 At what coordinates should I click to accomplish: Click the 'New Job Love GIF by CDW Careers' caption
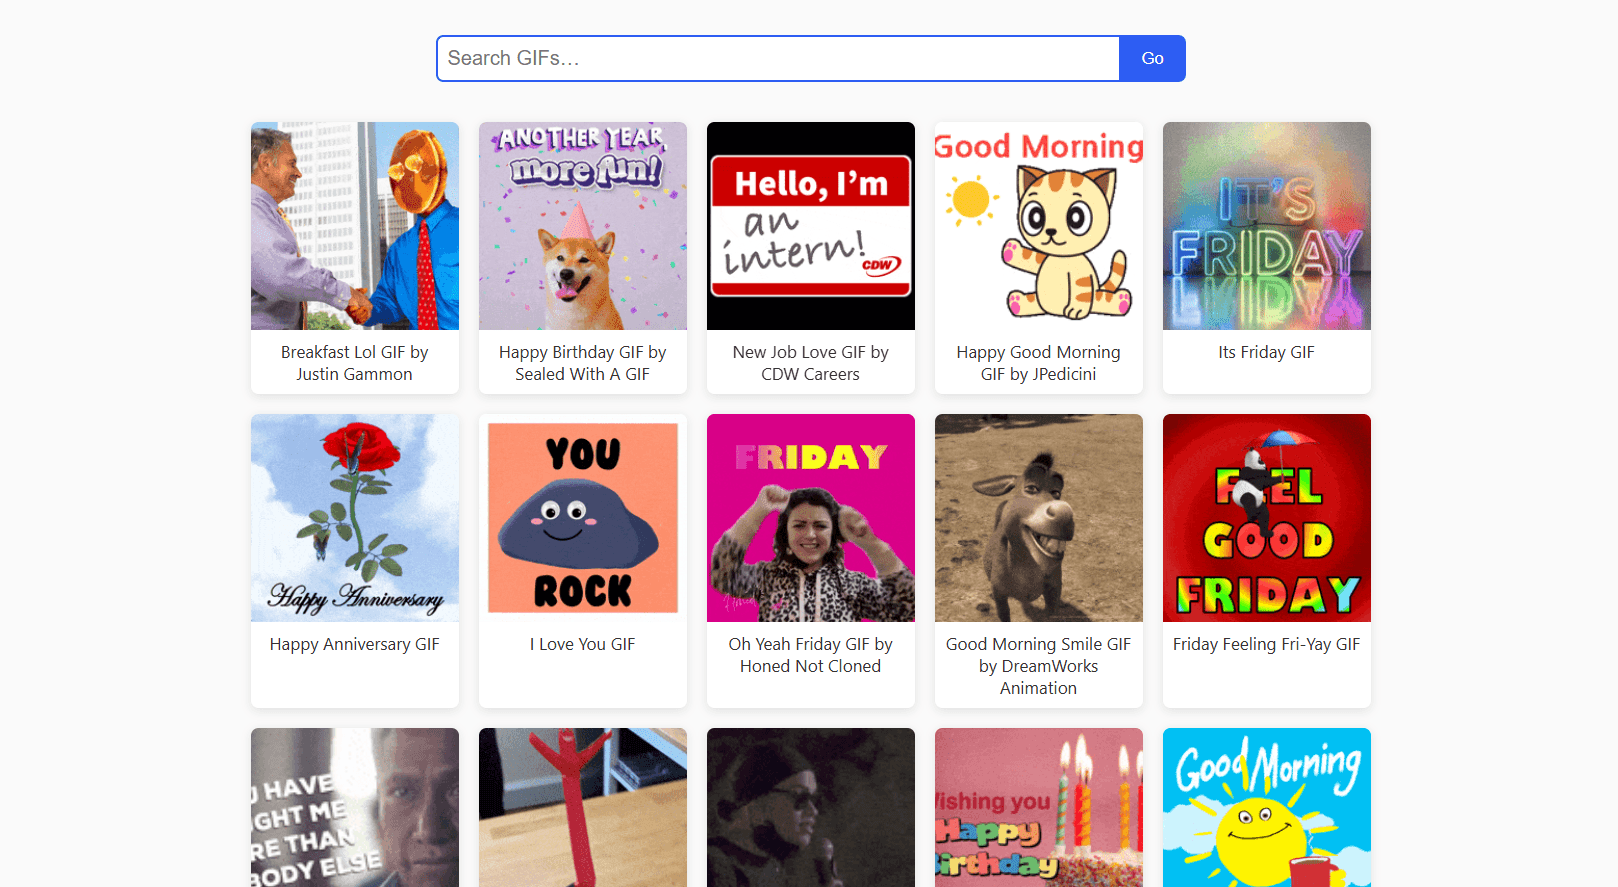810,363
